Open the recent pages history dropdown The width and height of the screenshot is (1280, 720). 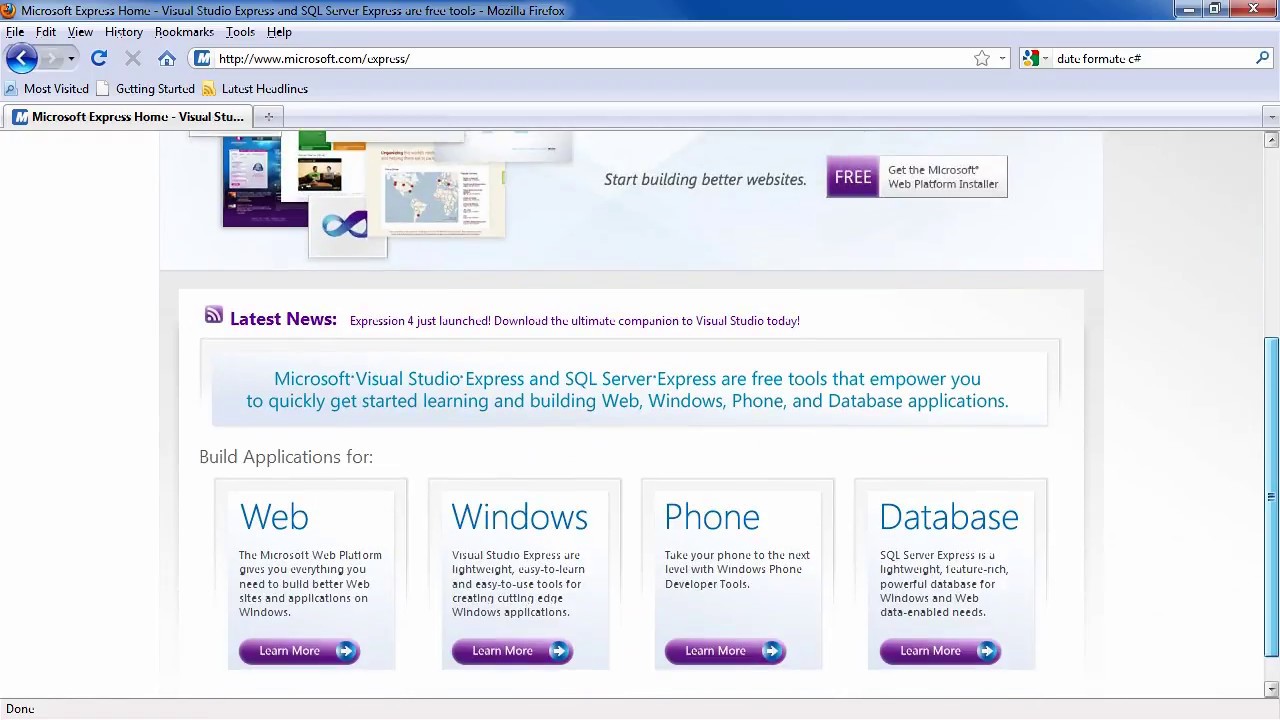coord(71,59)
